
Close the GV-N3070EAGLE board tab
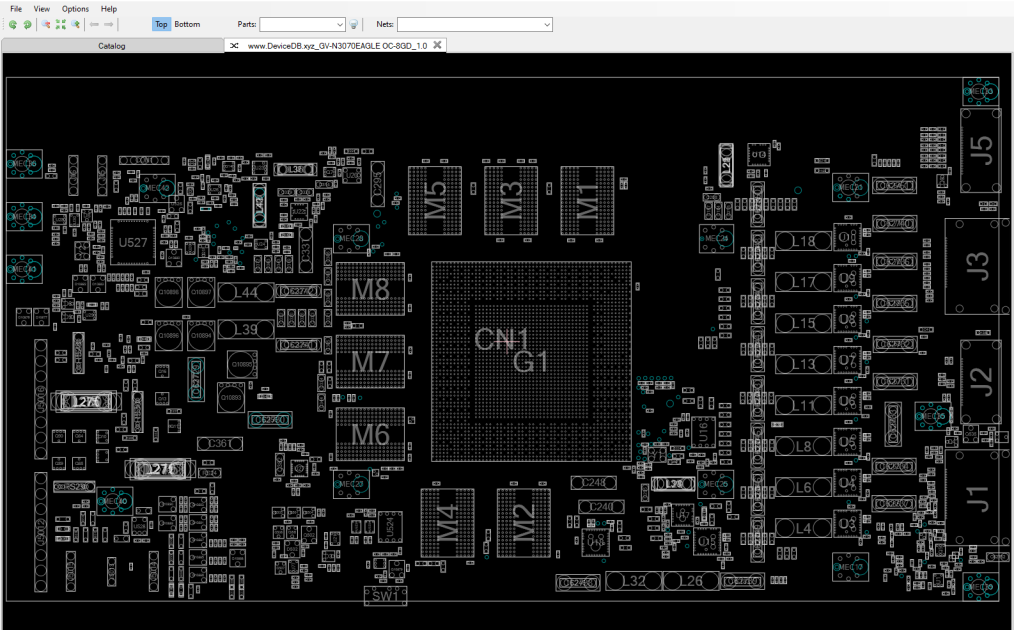[x=437, y=45]
